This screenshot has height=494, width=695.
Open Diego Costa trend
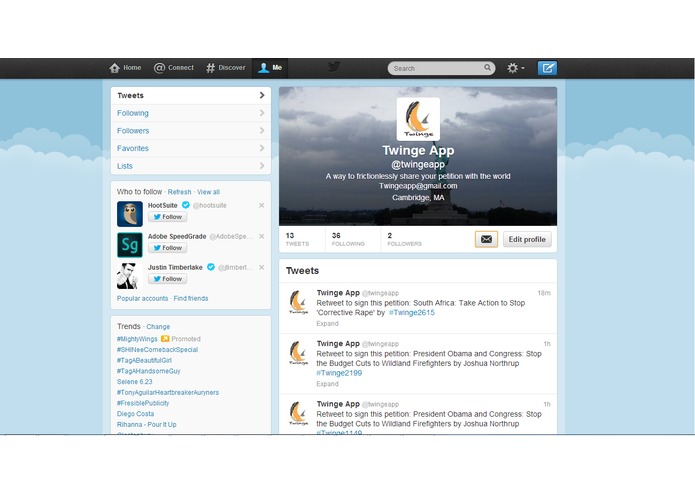click(135, 413)
